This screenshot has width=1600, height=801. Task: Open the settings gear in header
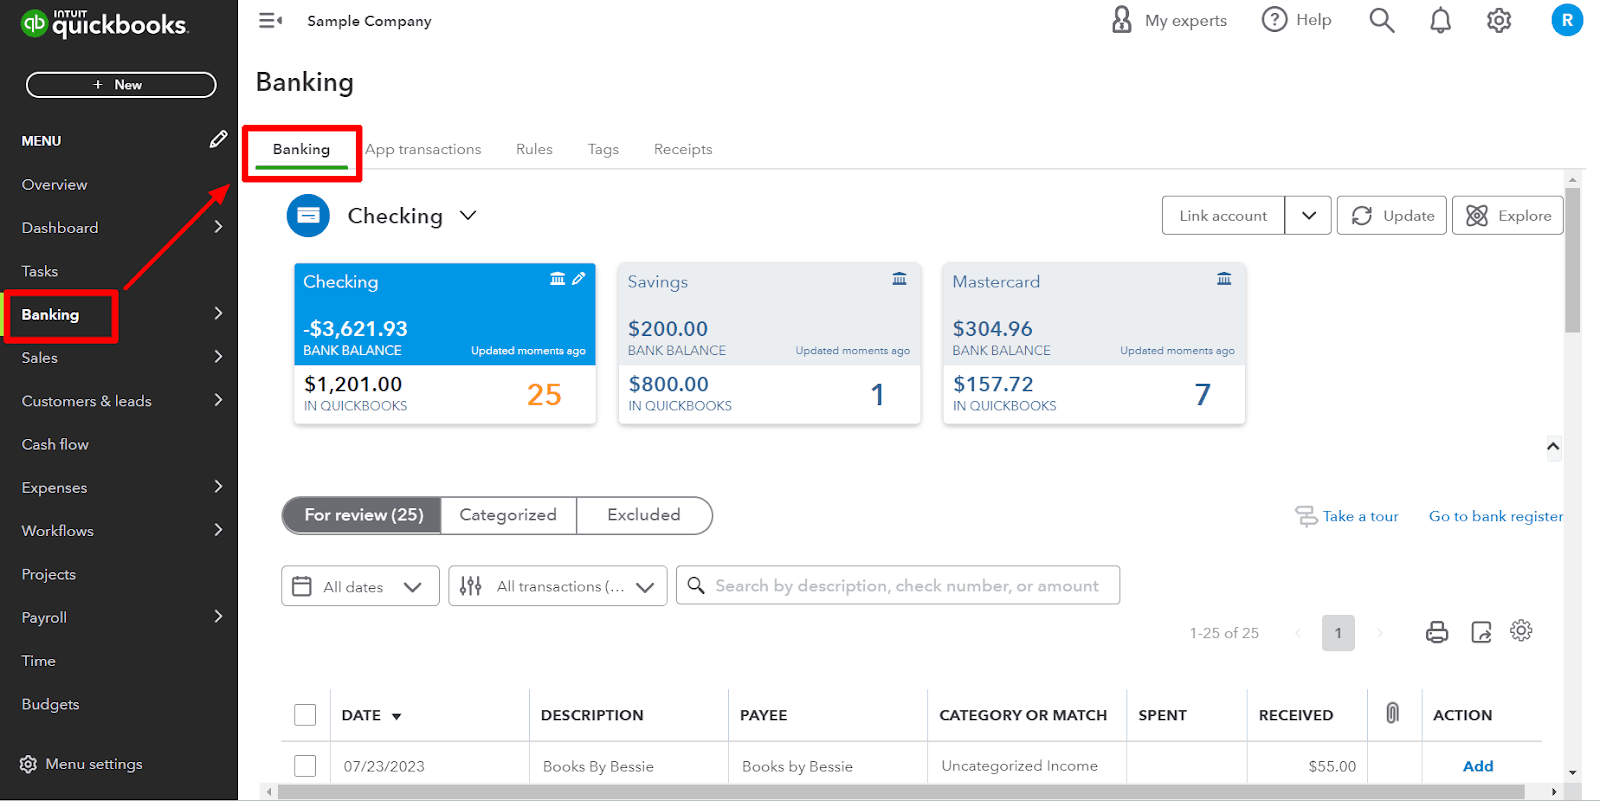tap(1499, 20)
